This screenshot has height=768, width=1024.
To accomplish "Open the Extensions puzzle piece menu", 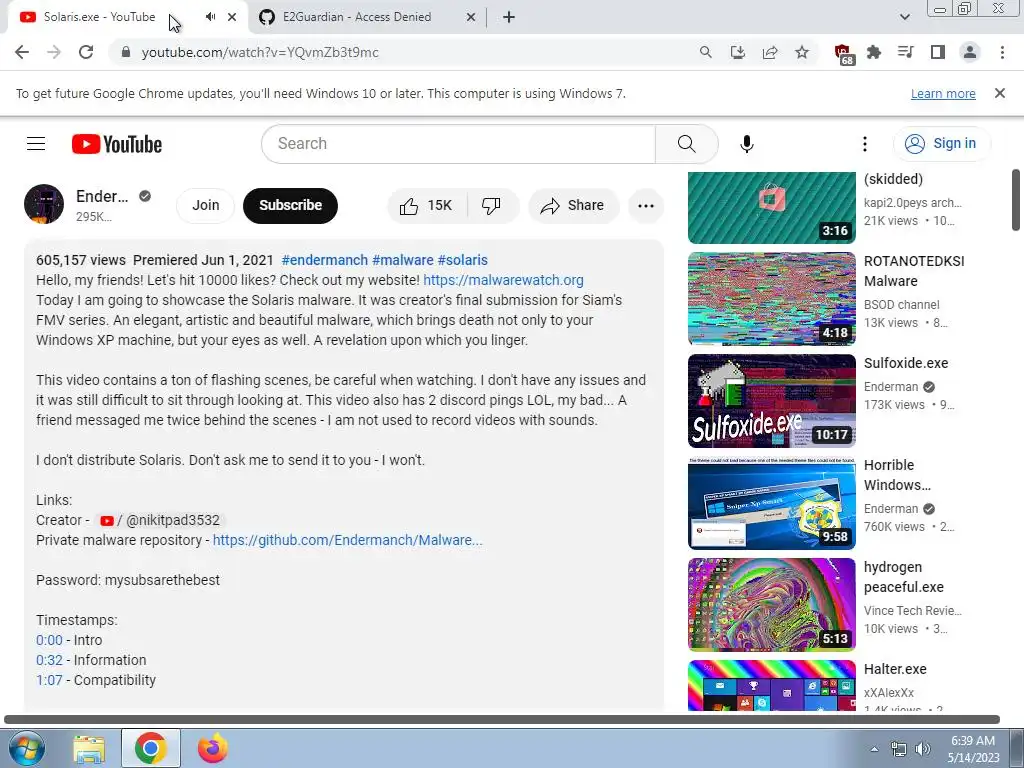I will click(874, 52).
